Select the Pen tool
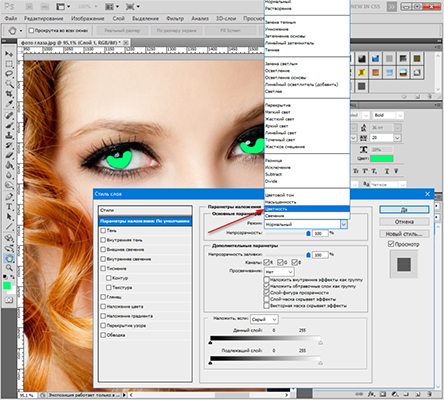444x400 pixels. coord(9,197)
